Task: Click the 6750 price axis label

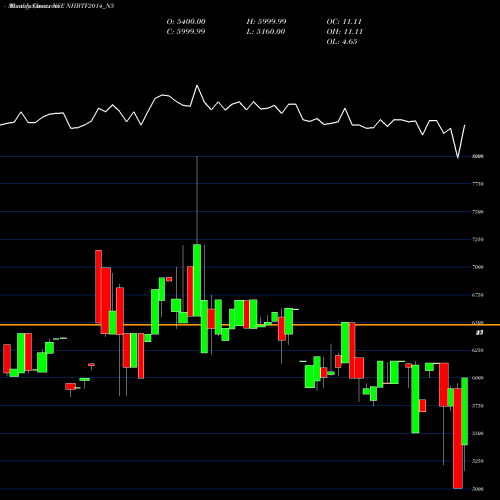Action: point(478,295)
